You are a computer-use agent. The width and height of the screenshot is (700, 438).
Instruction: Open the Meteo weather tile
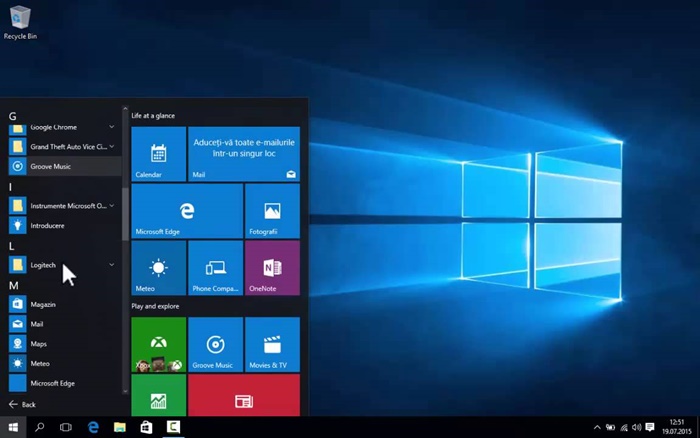tap(158, 268)
